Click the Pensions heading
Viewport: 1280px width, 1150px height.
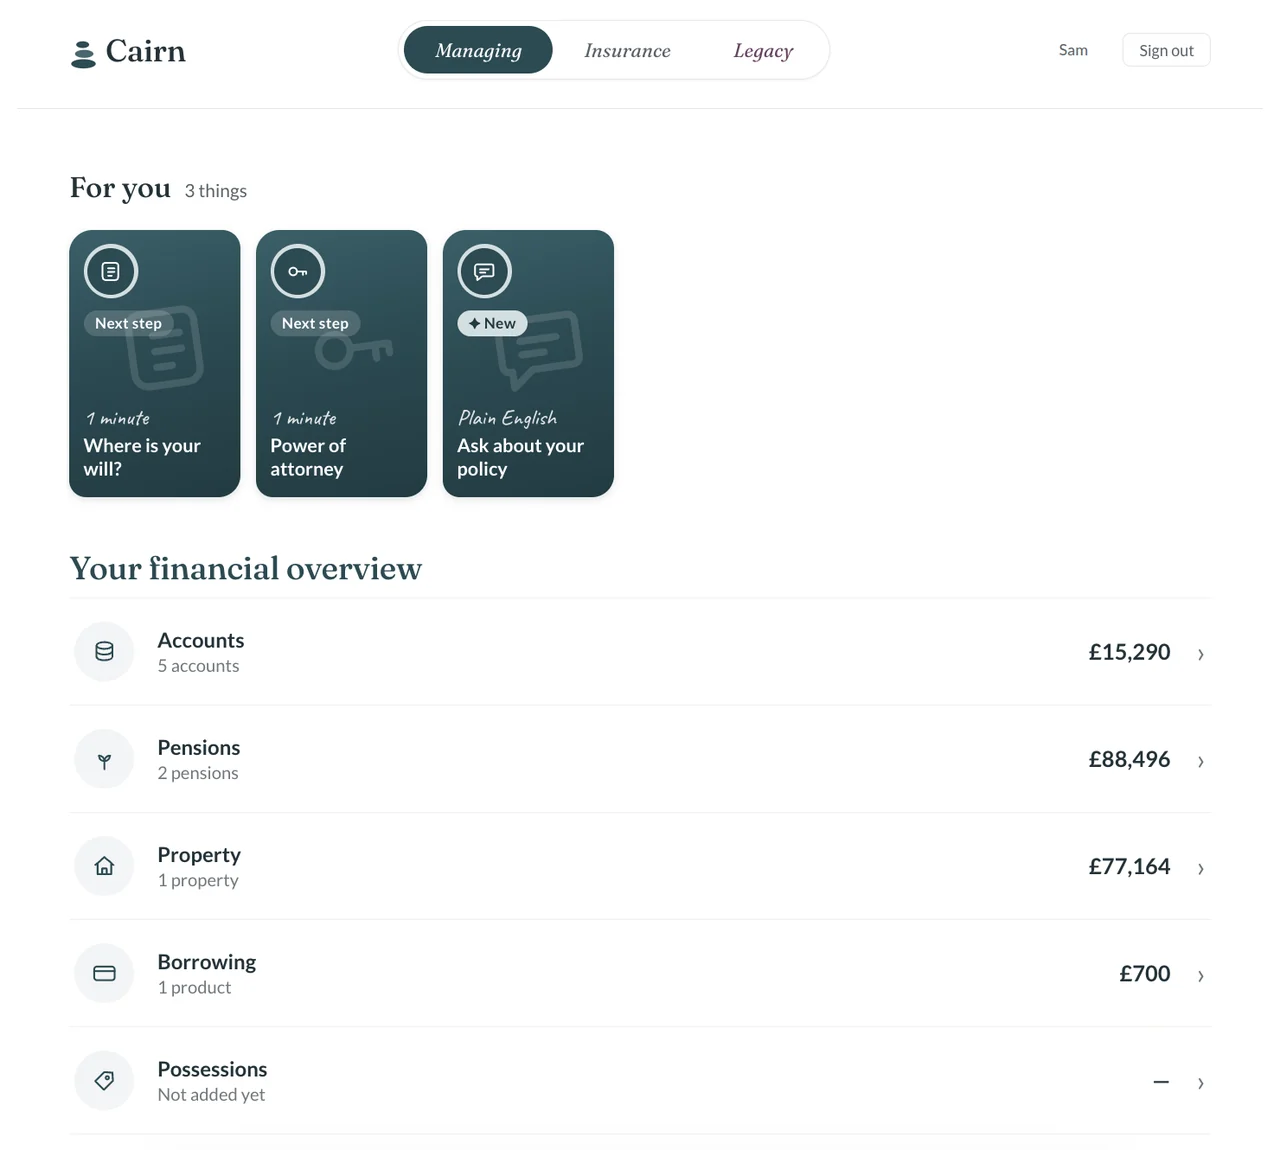click(x=199, y=747)
